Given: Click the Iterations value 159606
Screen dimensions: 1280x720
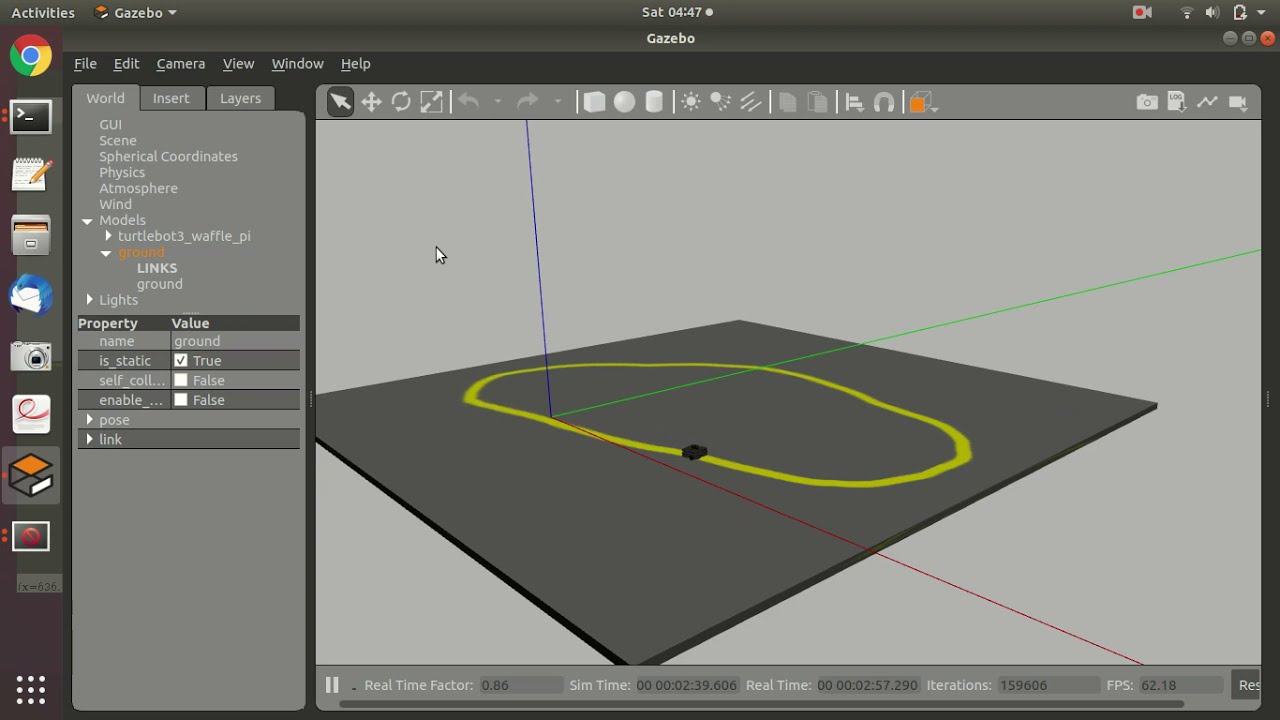Looking at the screenshot, I should [x=1047, y=685].
